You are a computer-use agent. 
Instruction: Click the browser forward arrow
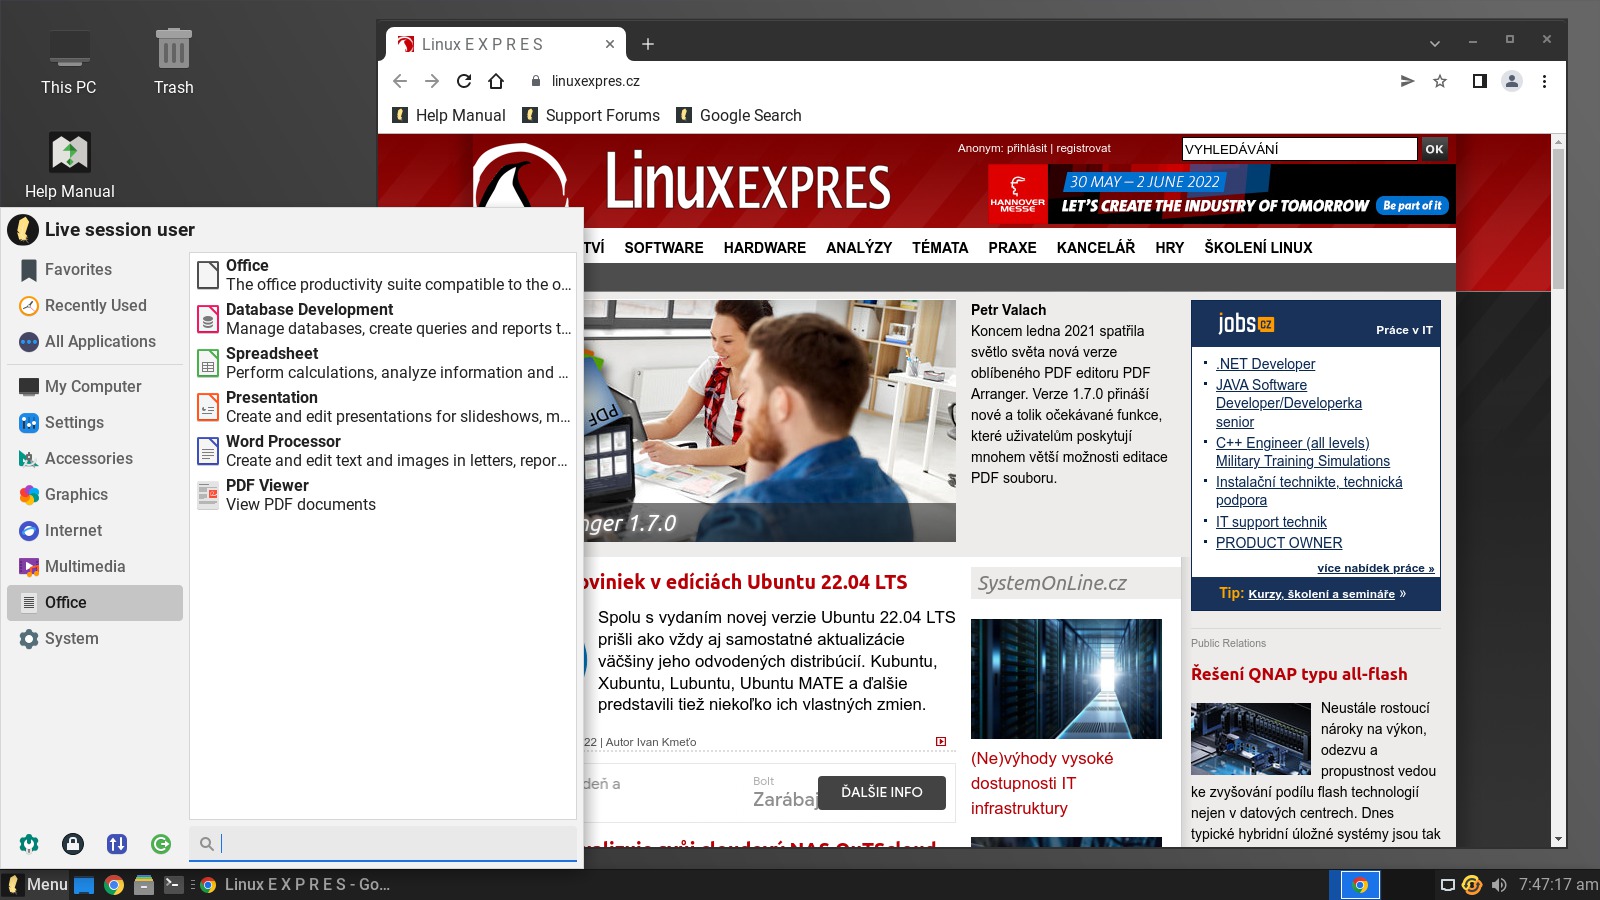(432, 81)
